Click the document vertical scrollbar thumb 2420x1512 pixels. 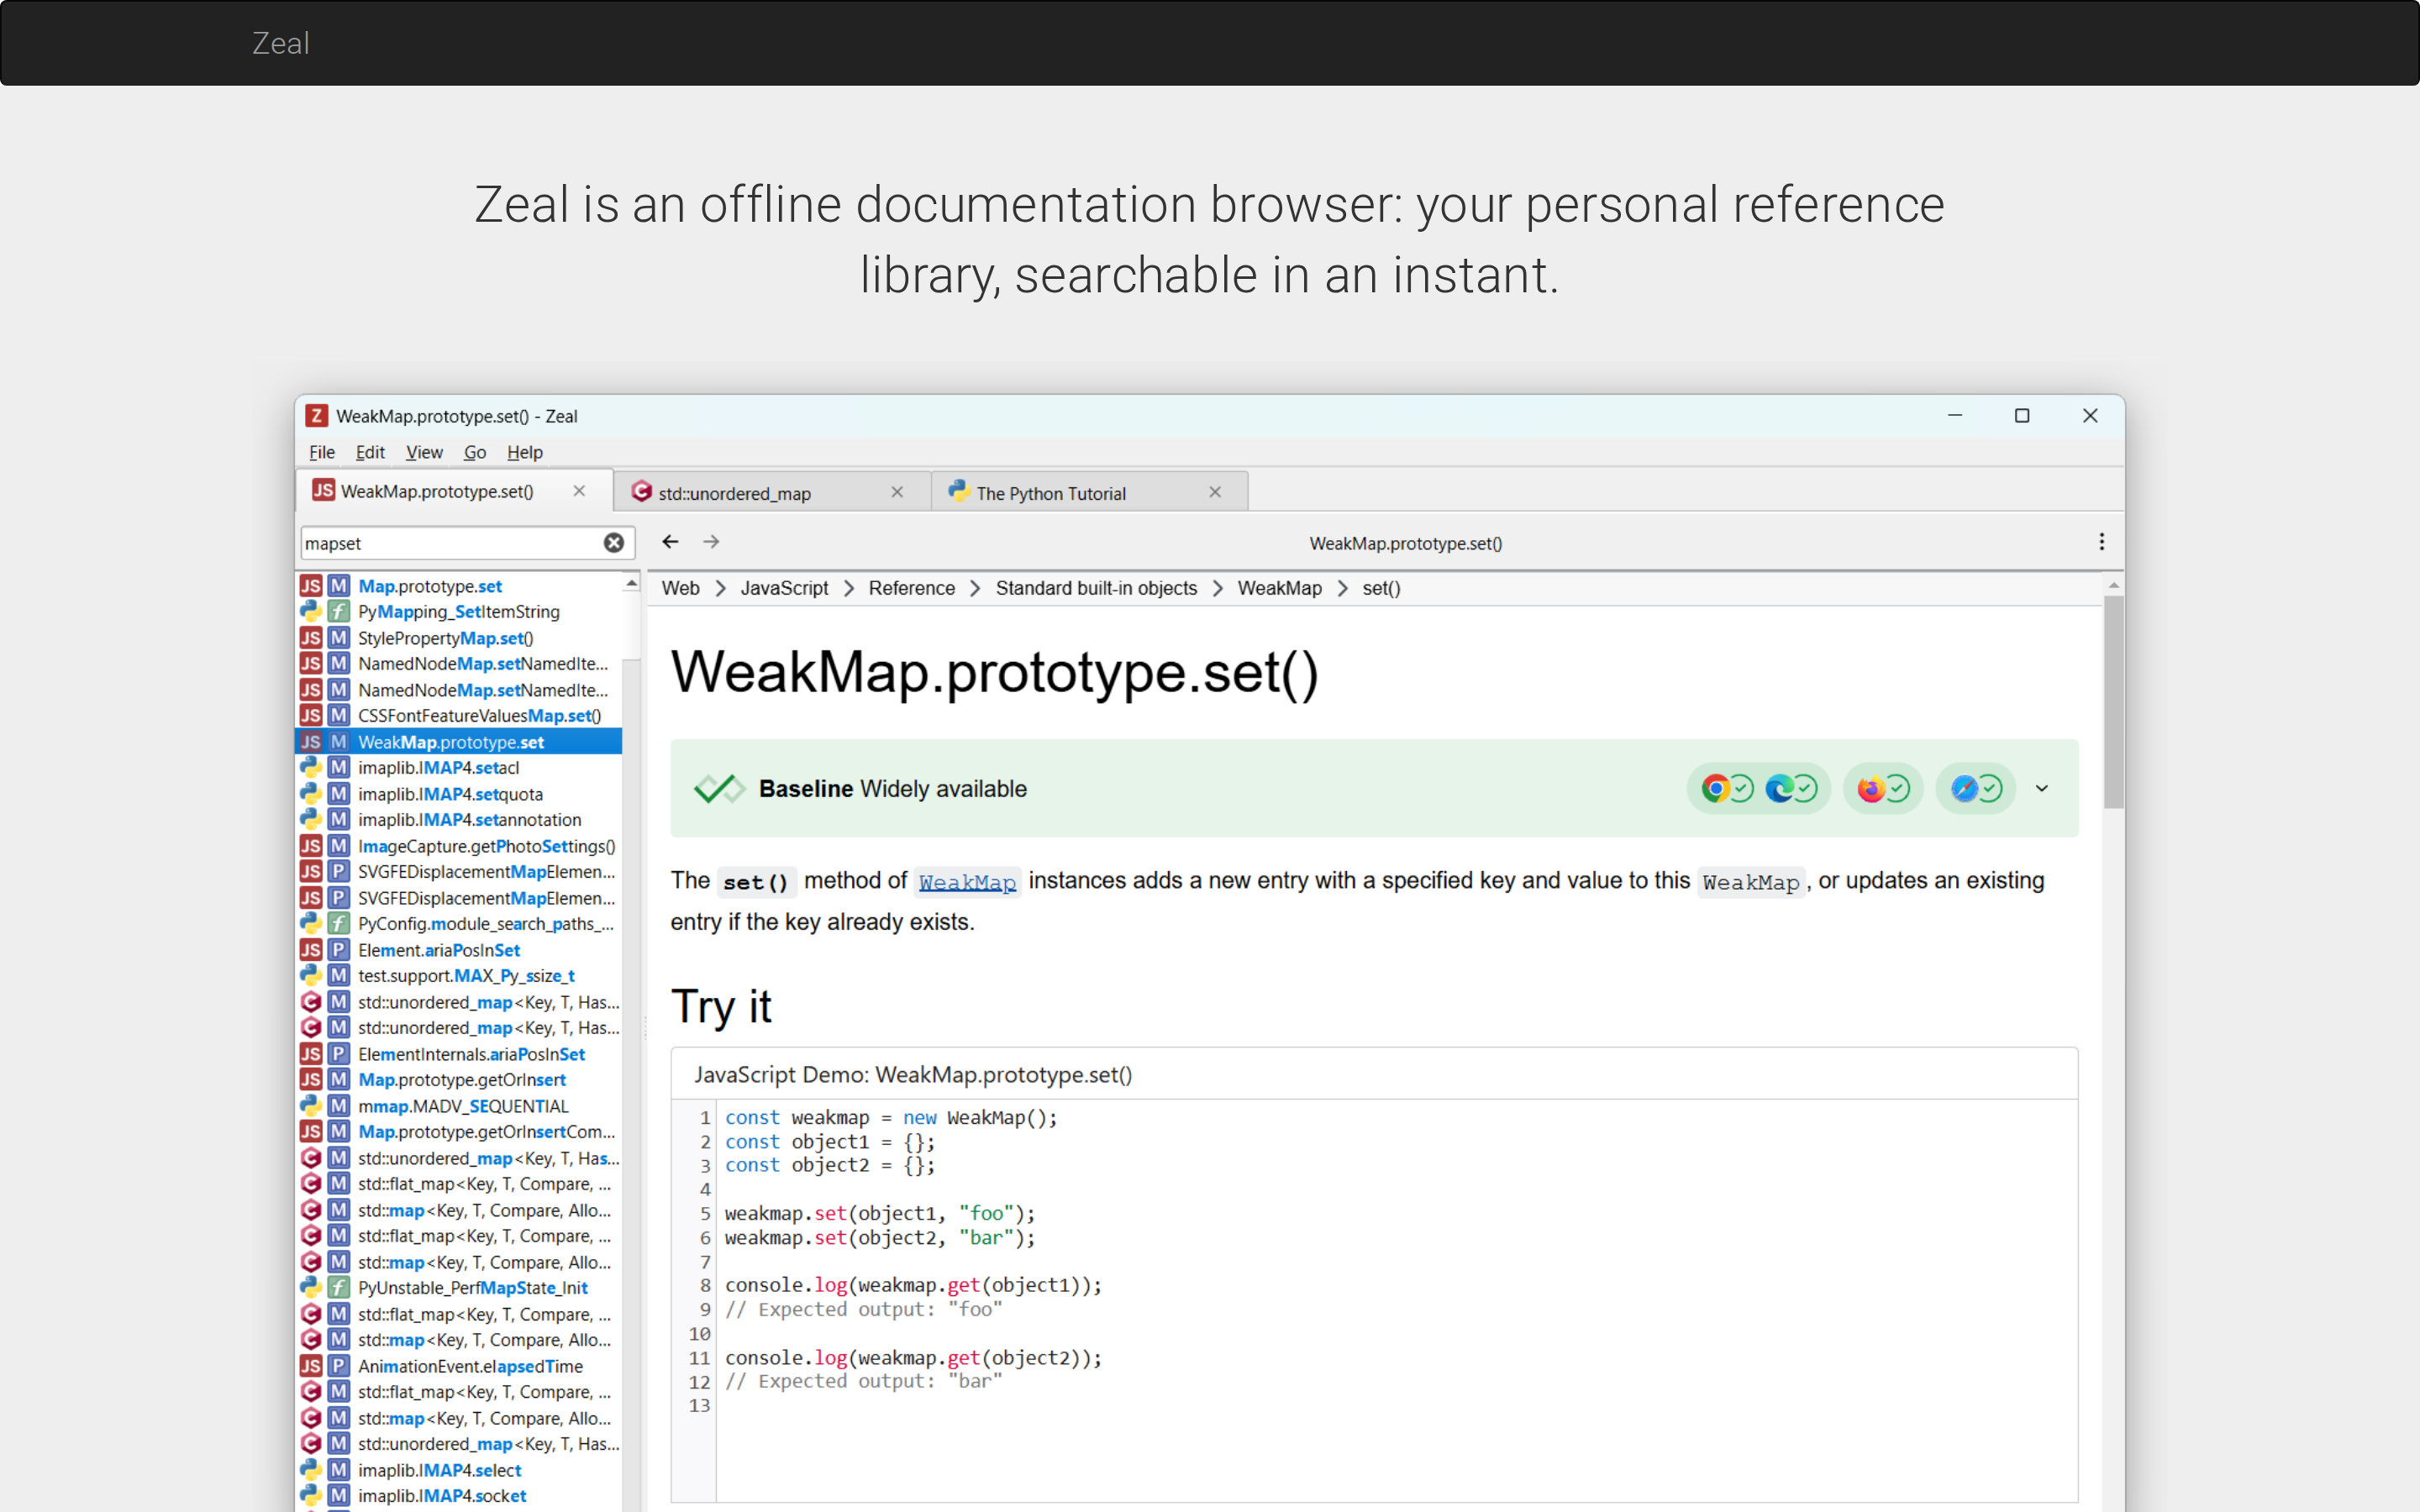2113,702
